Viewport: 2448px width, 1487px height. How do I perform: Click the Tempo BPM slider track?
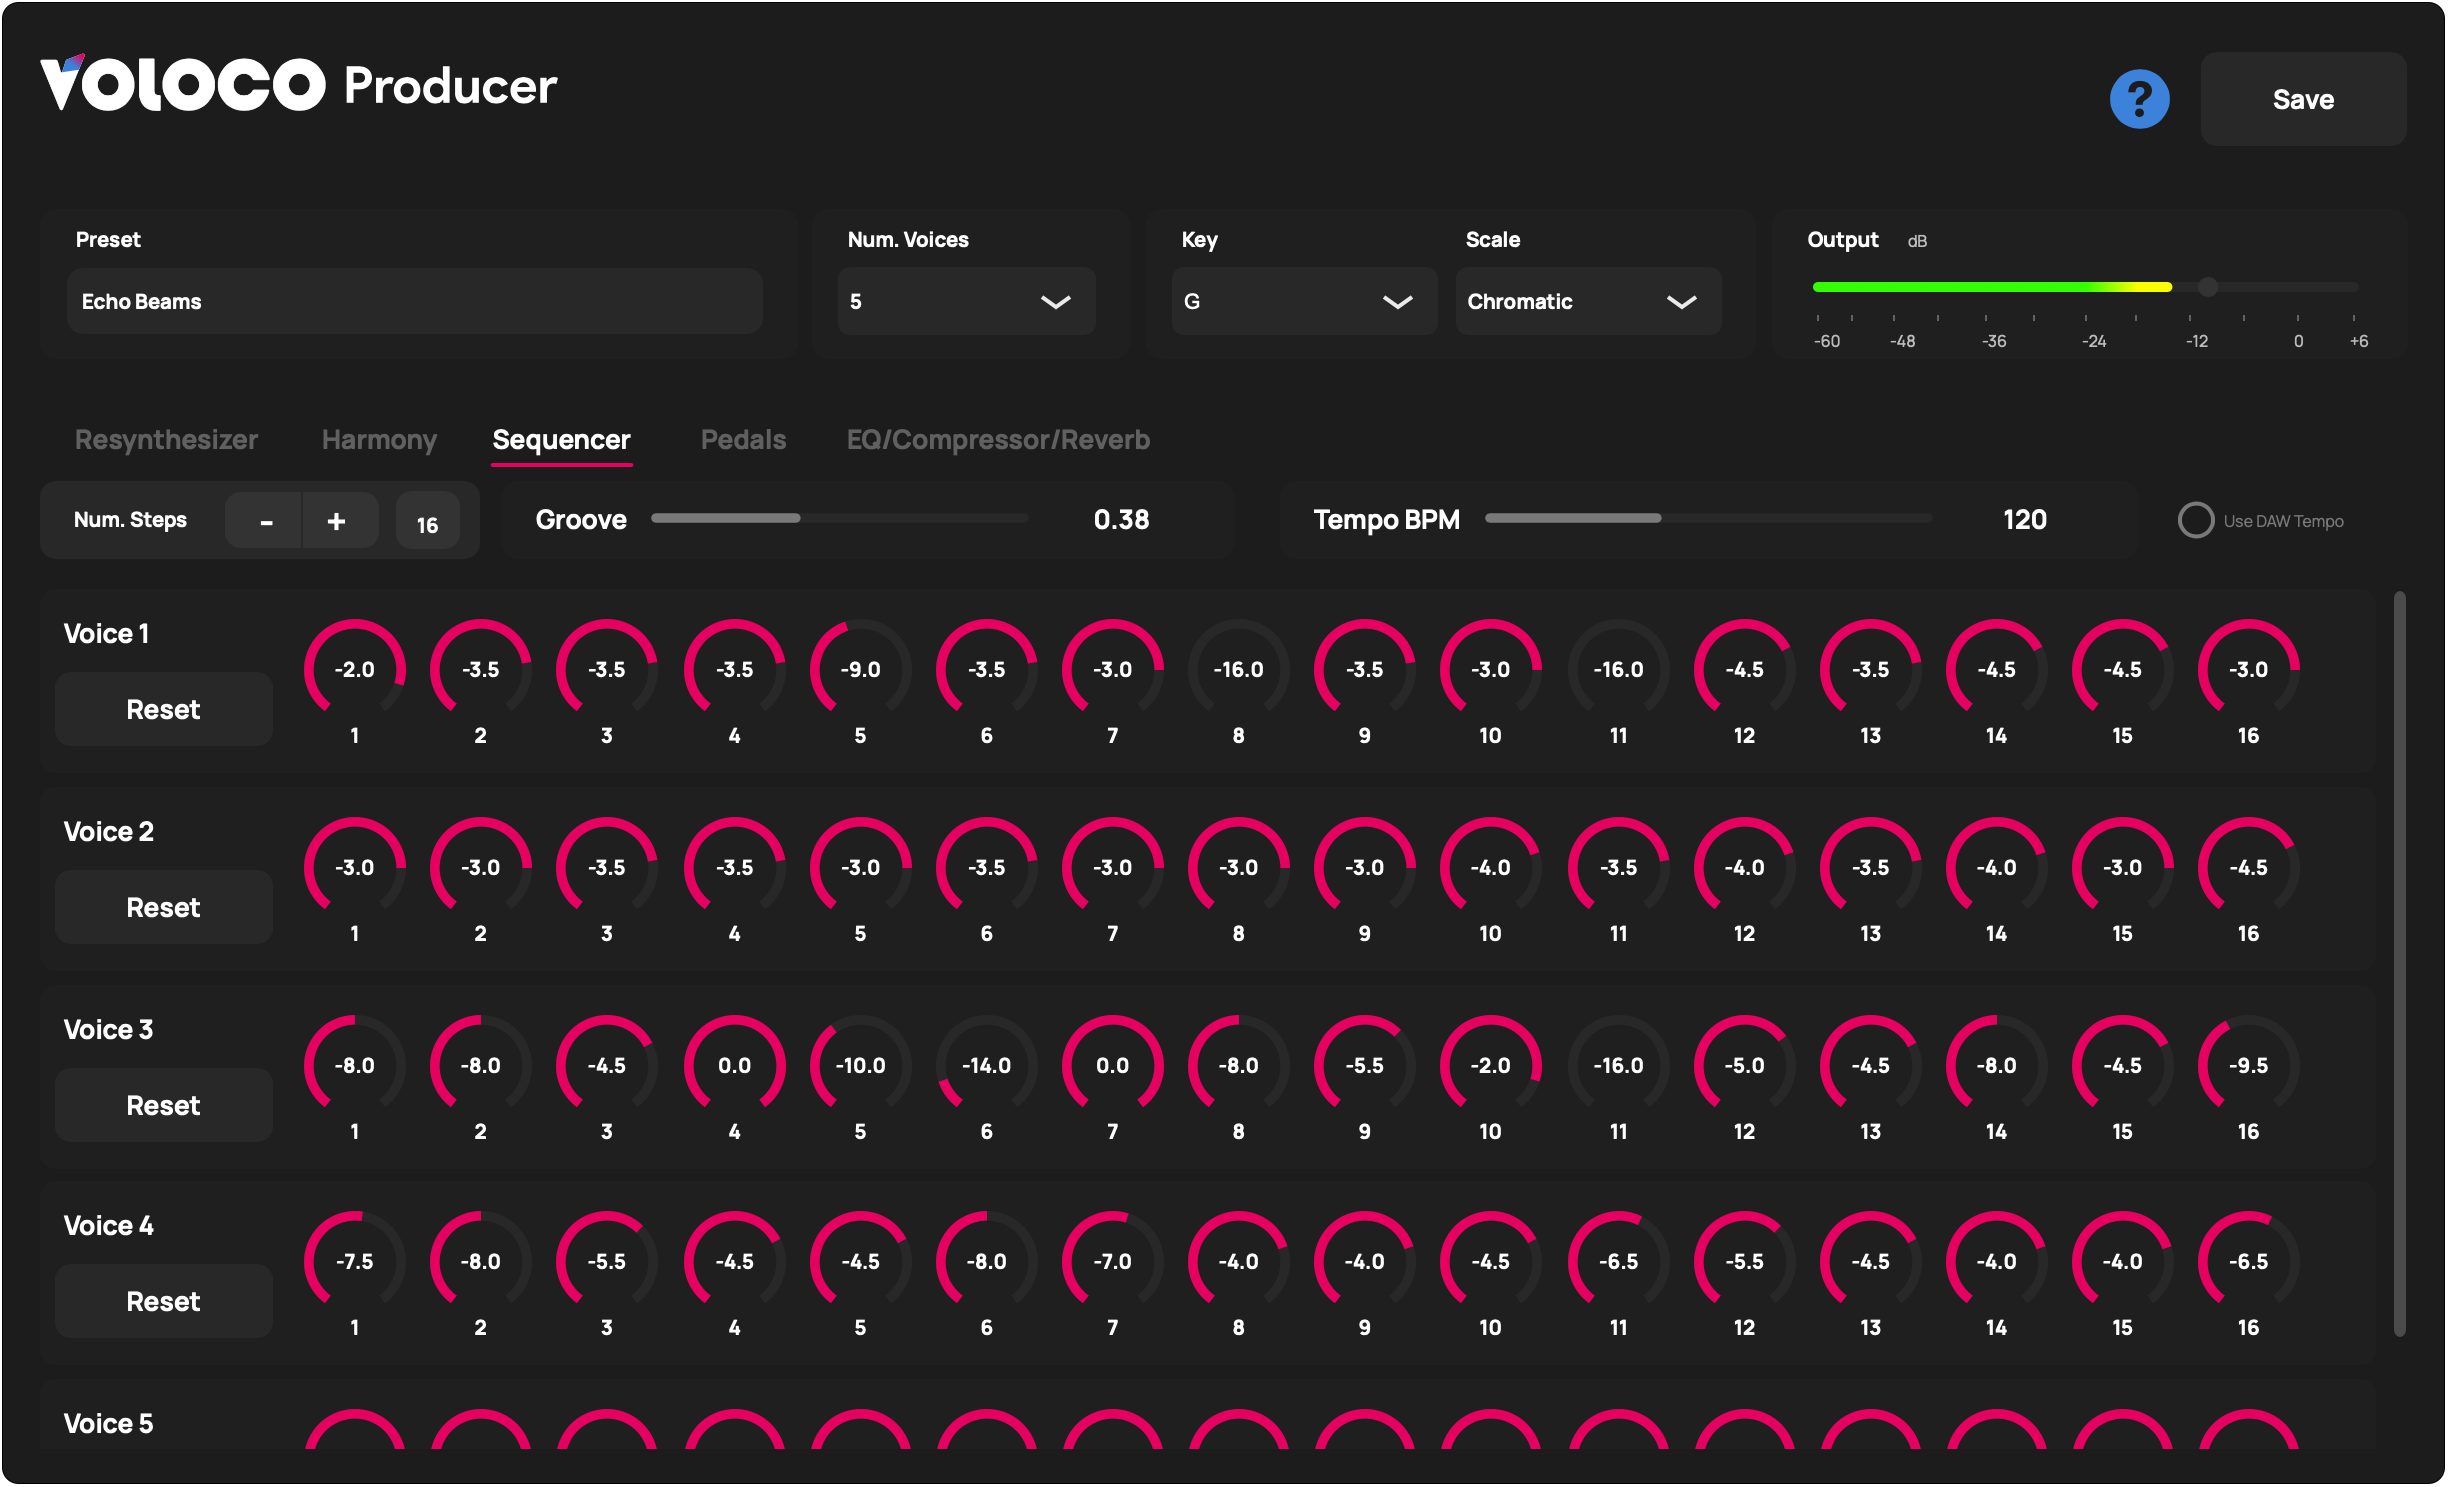pos(1708,518)
